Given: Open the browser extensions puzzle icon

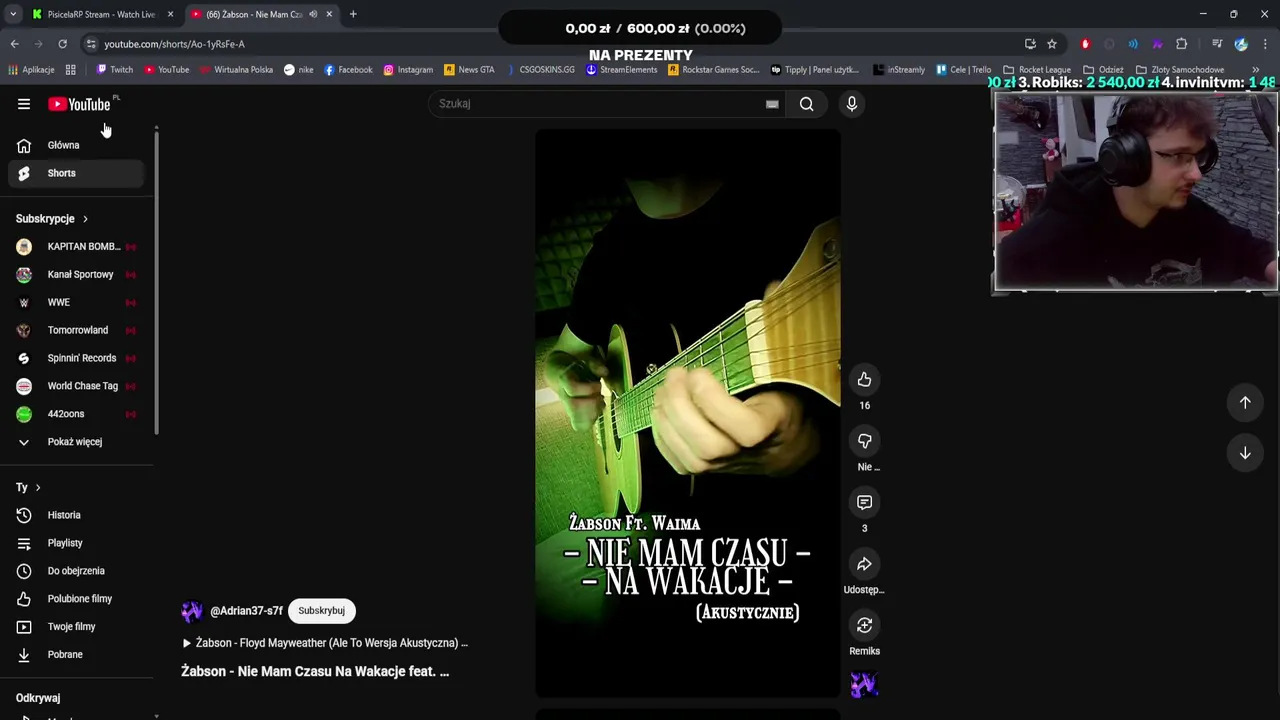Looking at the screenshot, I should [x=1182, y=44].
